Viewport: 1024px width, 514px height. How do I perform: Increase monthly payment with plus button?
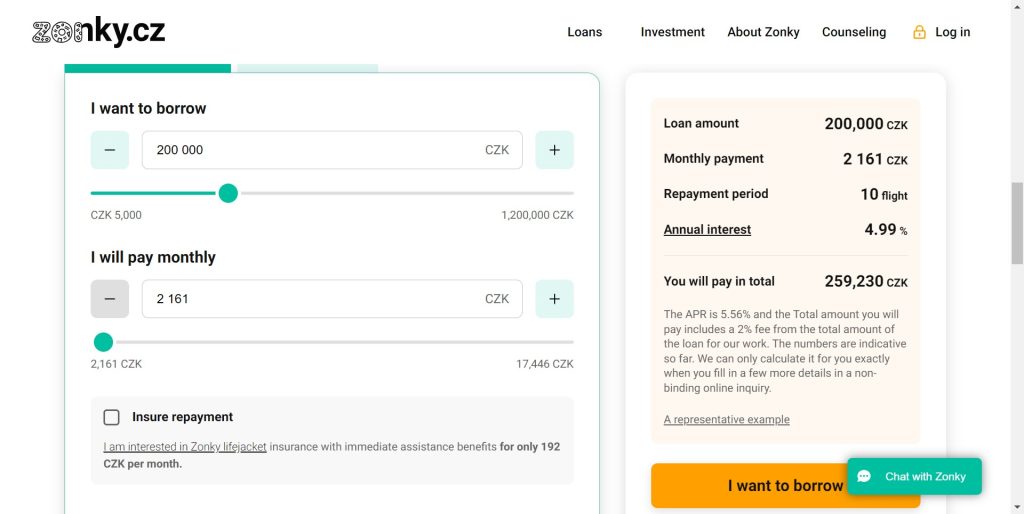pos(554,299)
